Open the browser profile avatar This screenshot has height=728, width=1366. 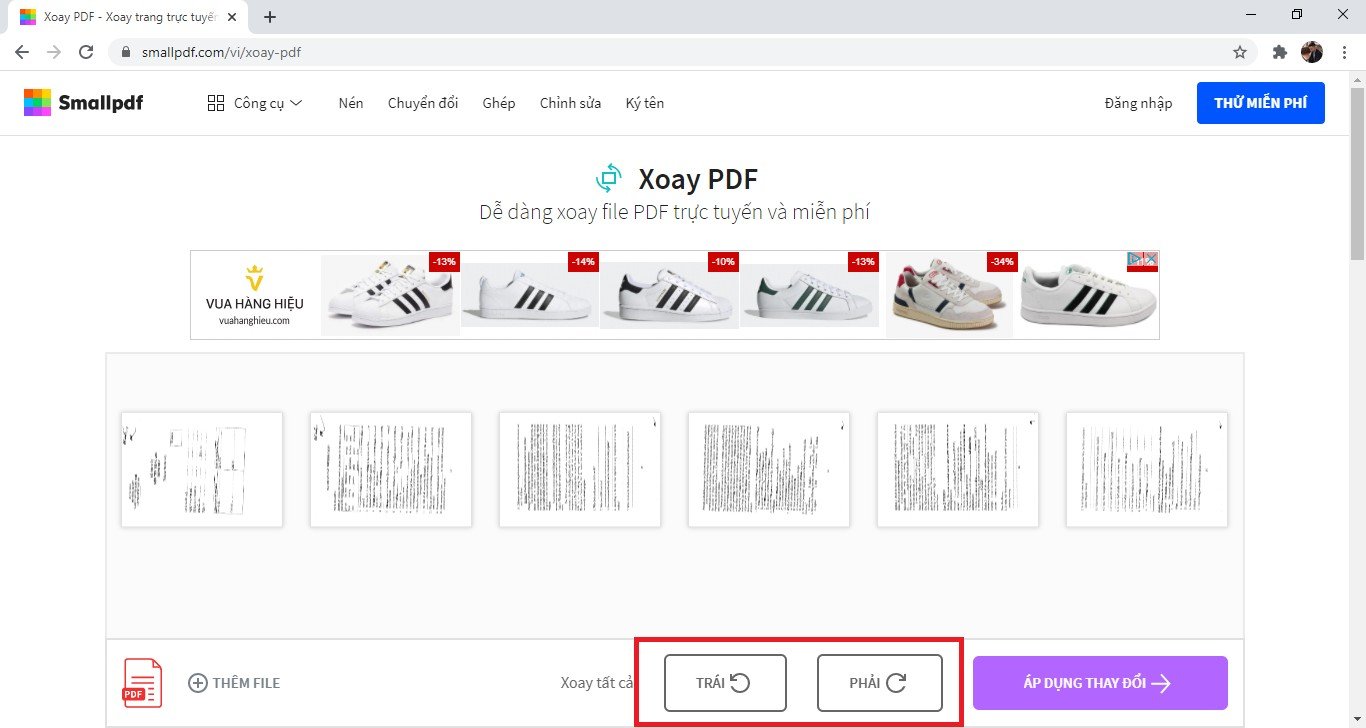coord(1311,51)
